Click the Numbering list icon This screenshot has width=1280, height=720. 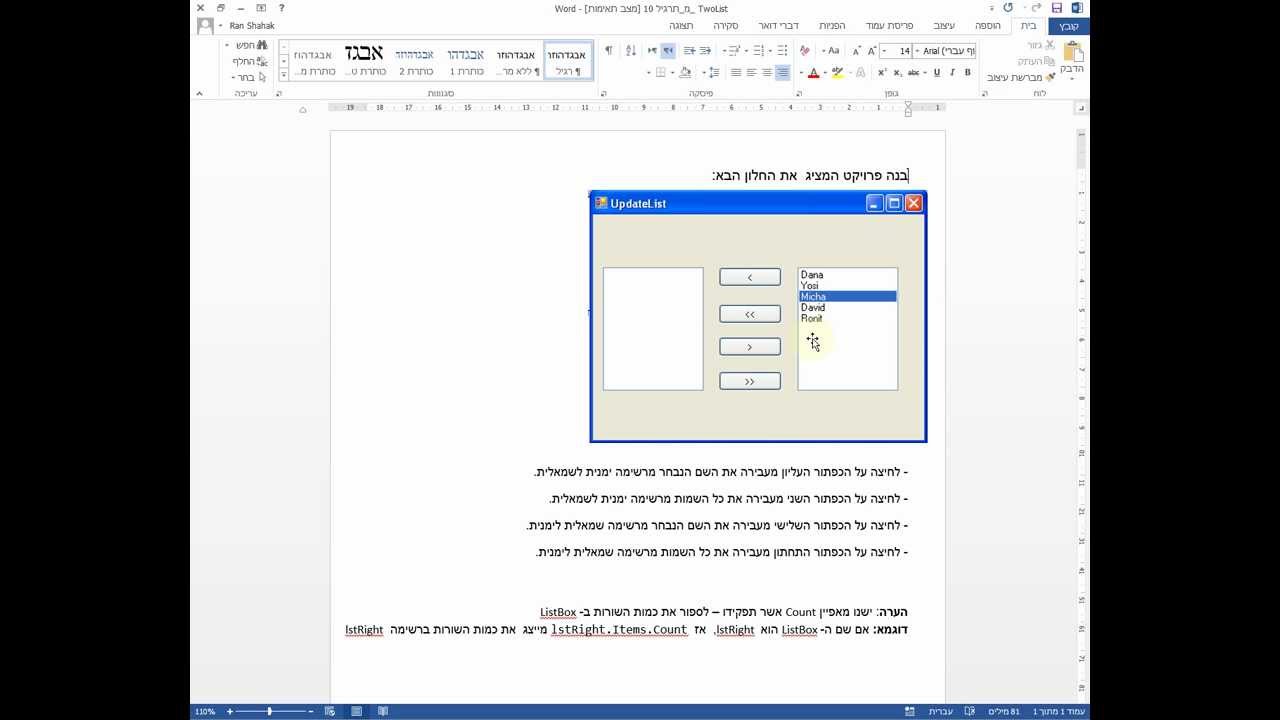(758, 51)
